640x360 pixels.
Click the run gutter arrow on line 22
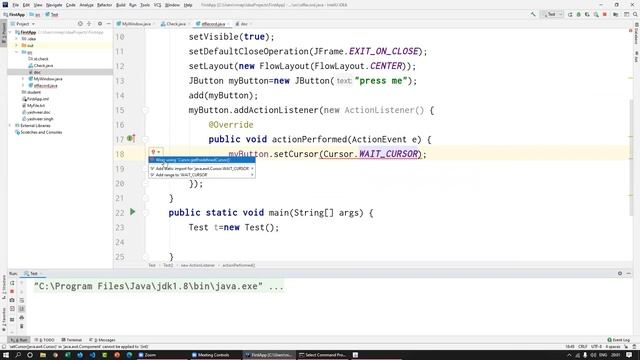click(x=132, y=212)
